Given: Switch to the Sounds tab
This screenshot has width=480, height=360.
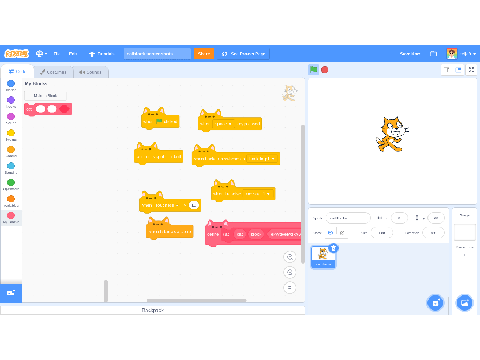Looking at the screenshot, I should coord(90,72).
